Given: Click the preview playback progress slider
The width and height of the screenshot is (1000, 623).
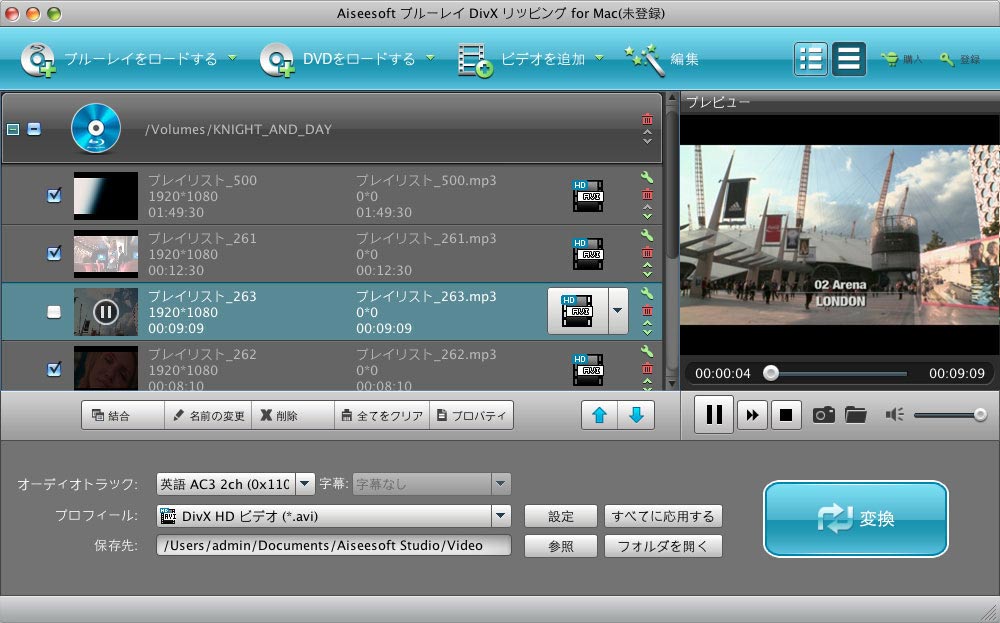Looking at the screenshot, I should tap(836, 373).
